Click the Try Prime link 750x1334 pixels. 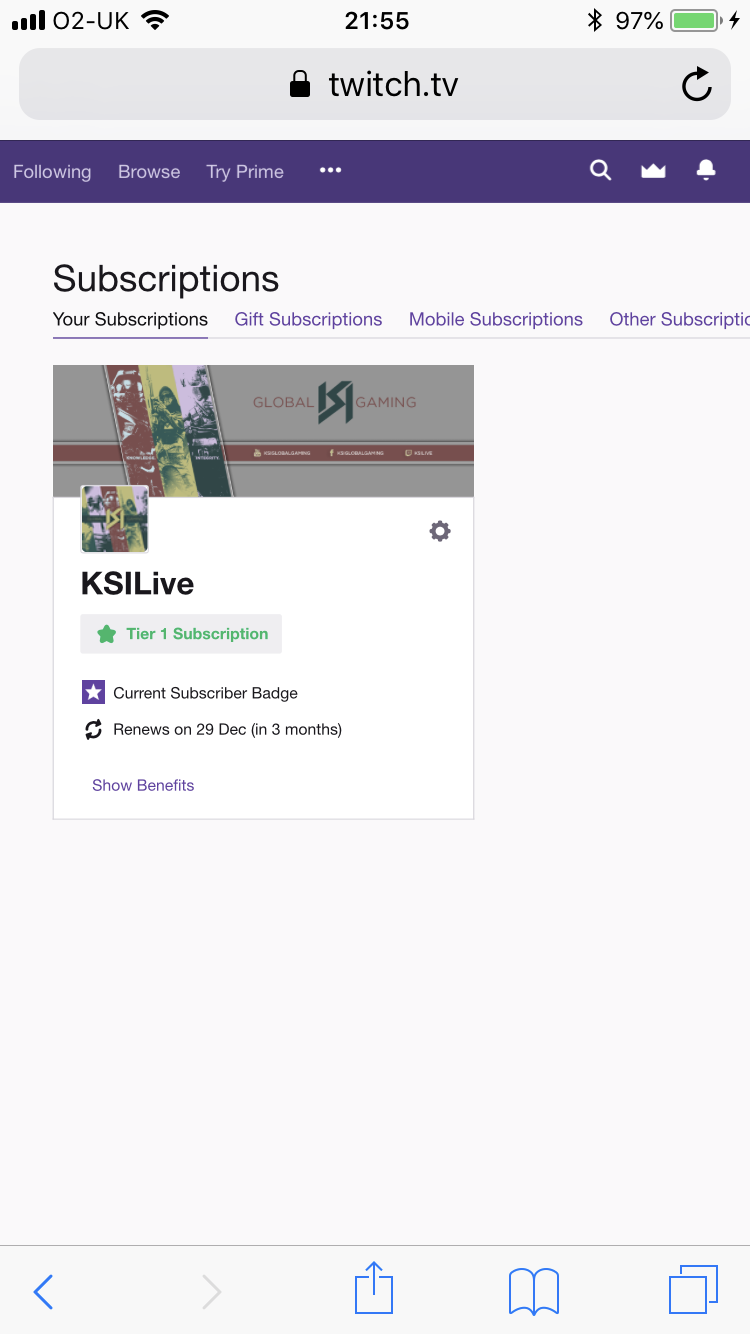click(245, 172)
